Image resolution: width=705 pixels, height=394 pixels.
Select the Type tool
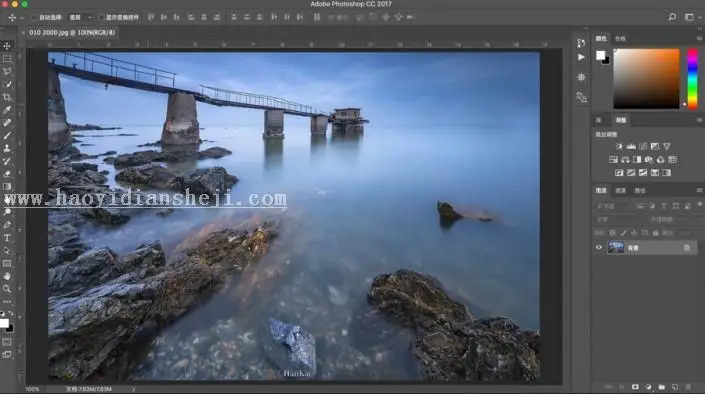pyautogui.click(x=7, y=238)
